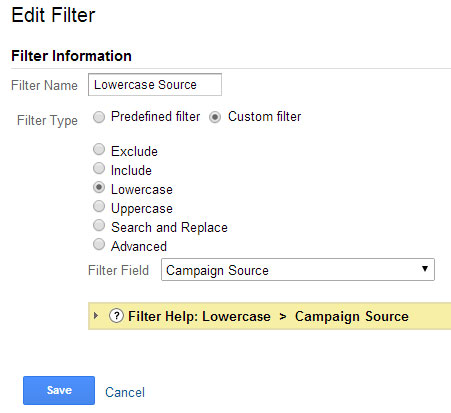Click the Advanced label text
Viewport: 451px width, 413px height.
coord(139,246)
